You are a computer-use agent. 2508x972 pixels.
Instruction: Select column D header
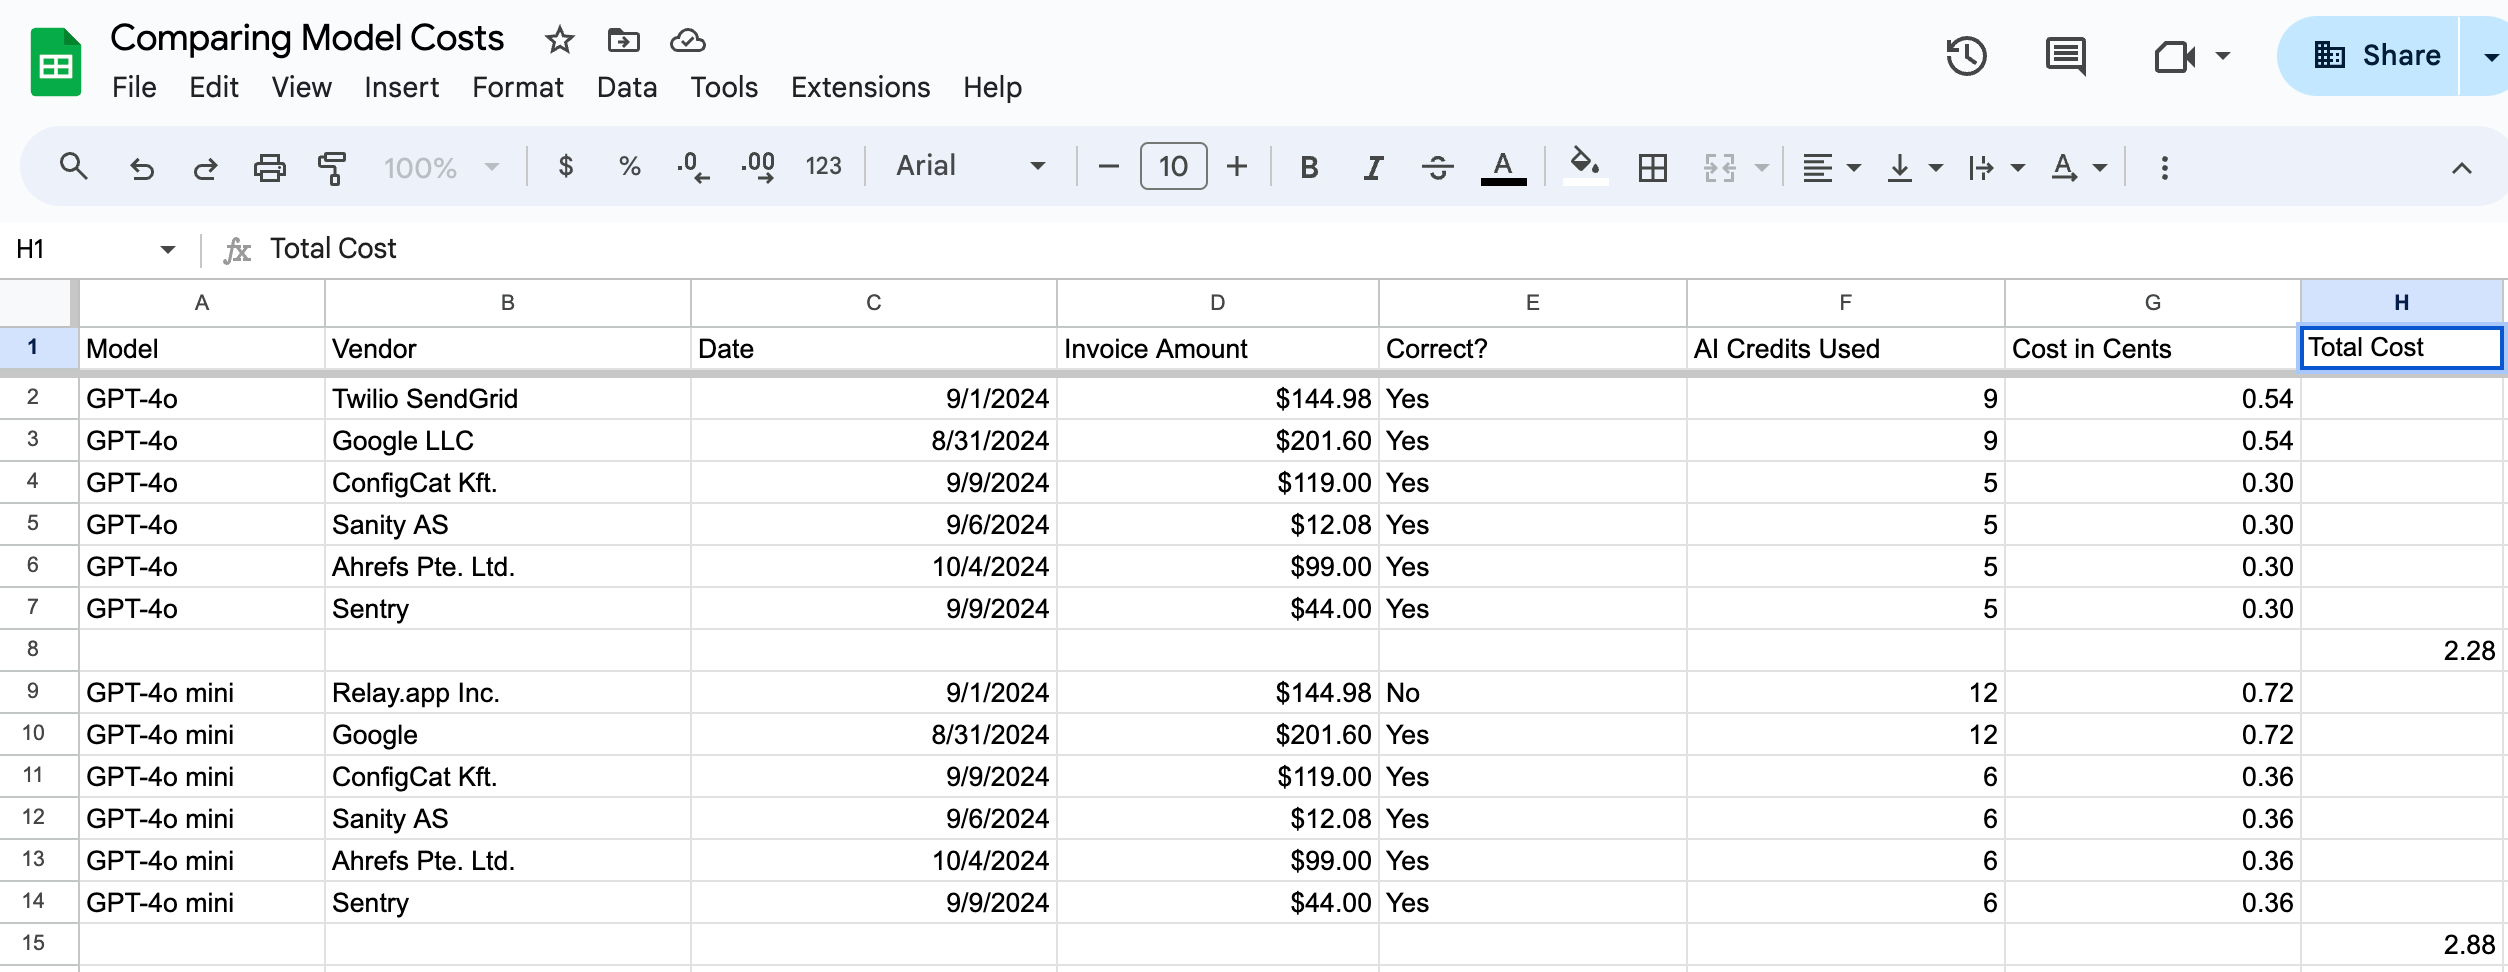click(1217, 303)
